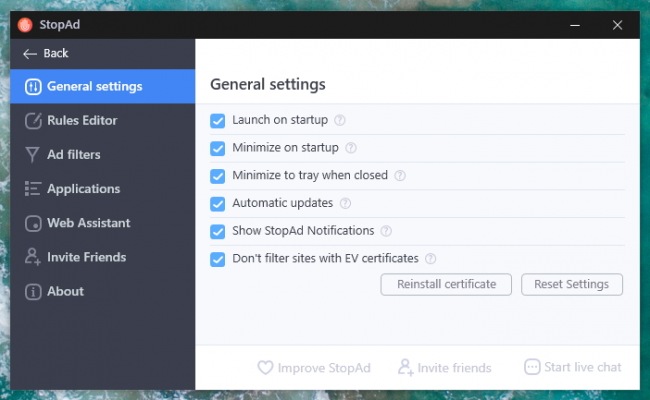Viewport: 650px width, 400px height.
Task: Close the StopAd window
Action: point(617,25)
